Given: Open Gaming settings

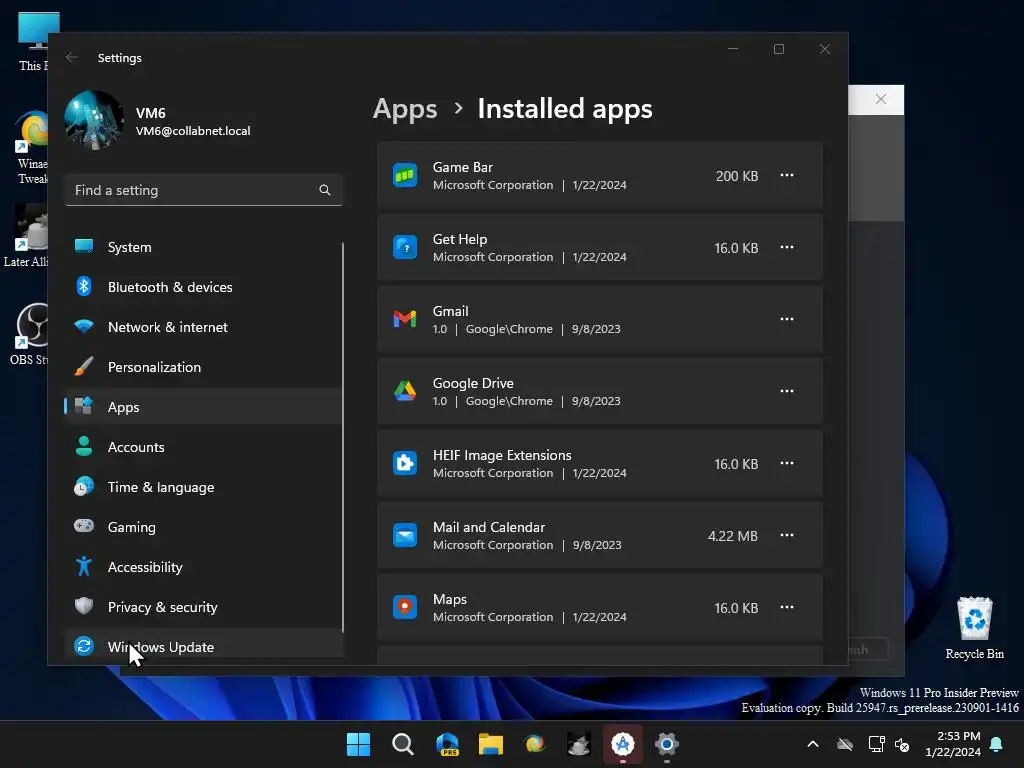Looking at the screenshot, I should [202, 527].
